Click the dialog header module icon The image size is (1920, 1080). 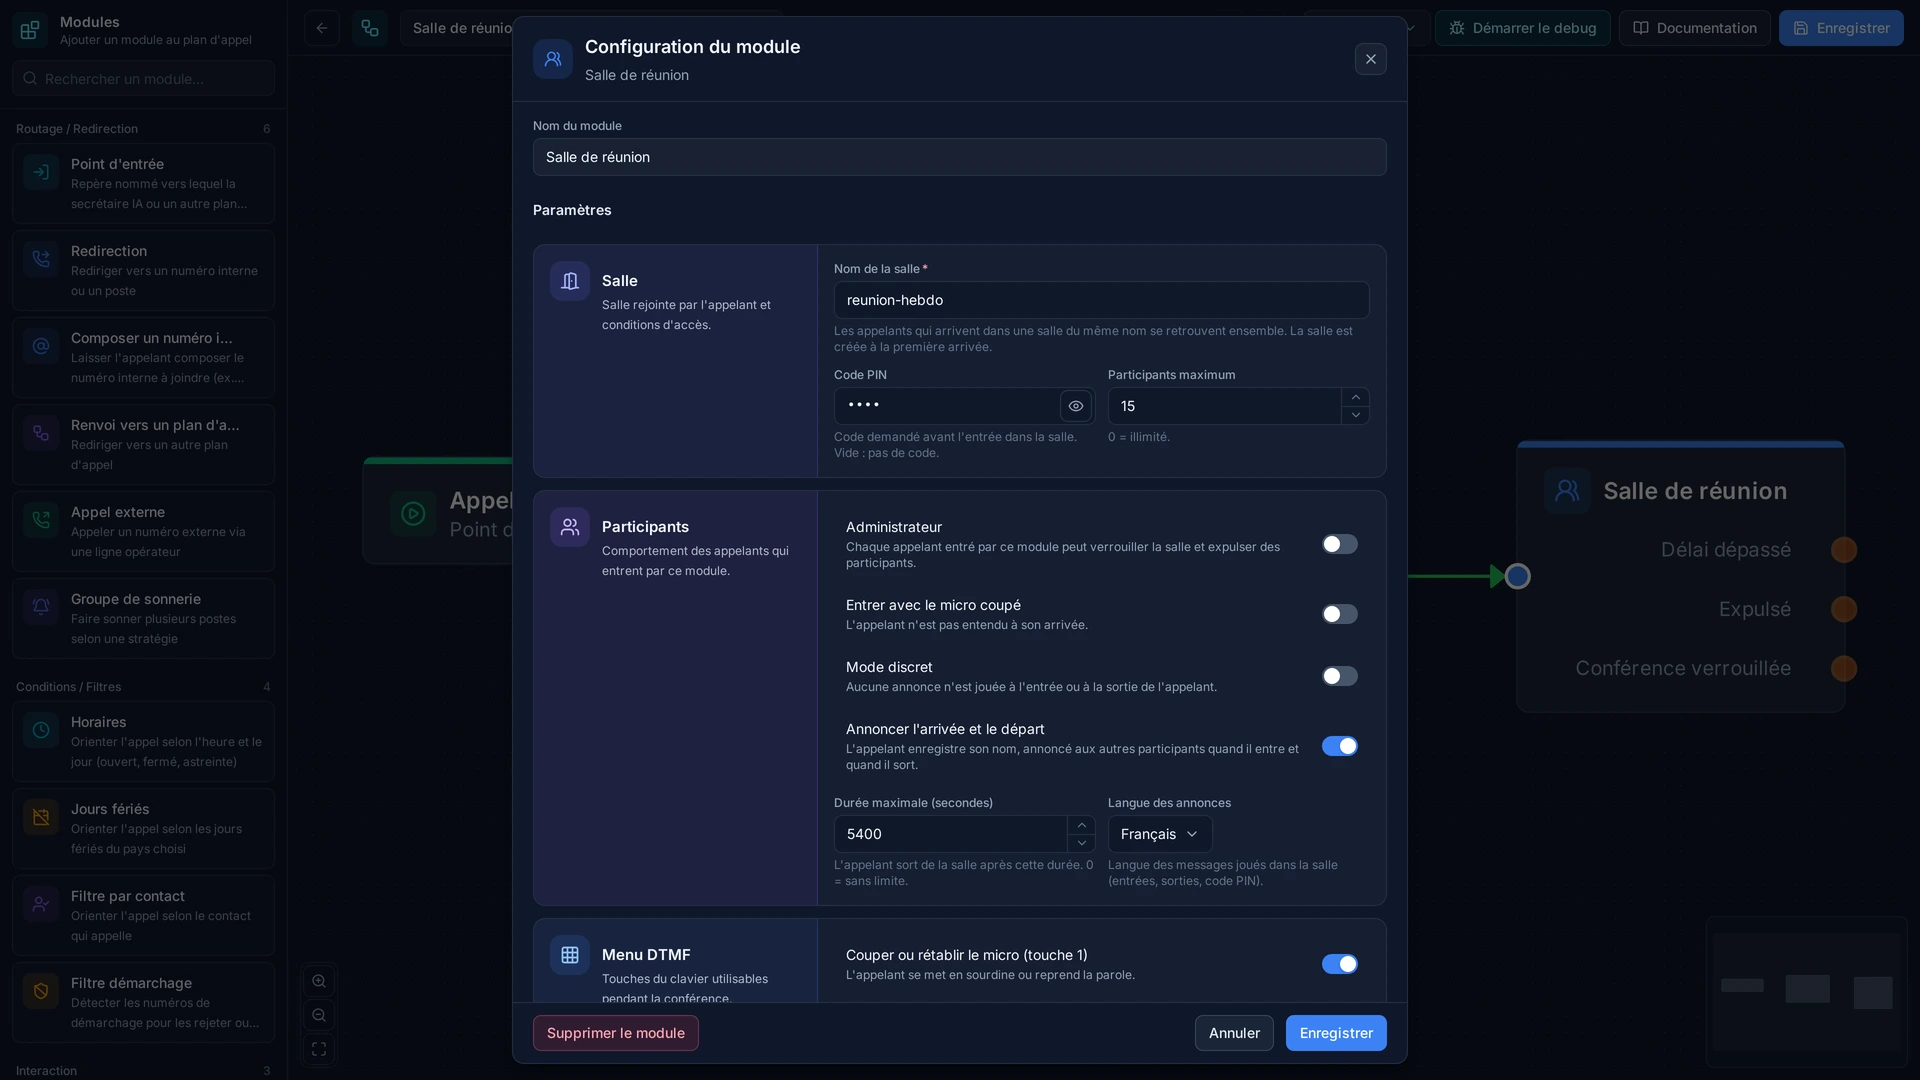pyautogui.click(x=553, y=59)
